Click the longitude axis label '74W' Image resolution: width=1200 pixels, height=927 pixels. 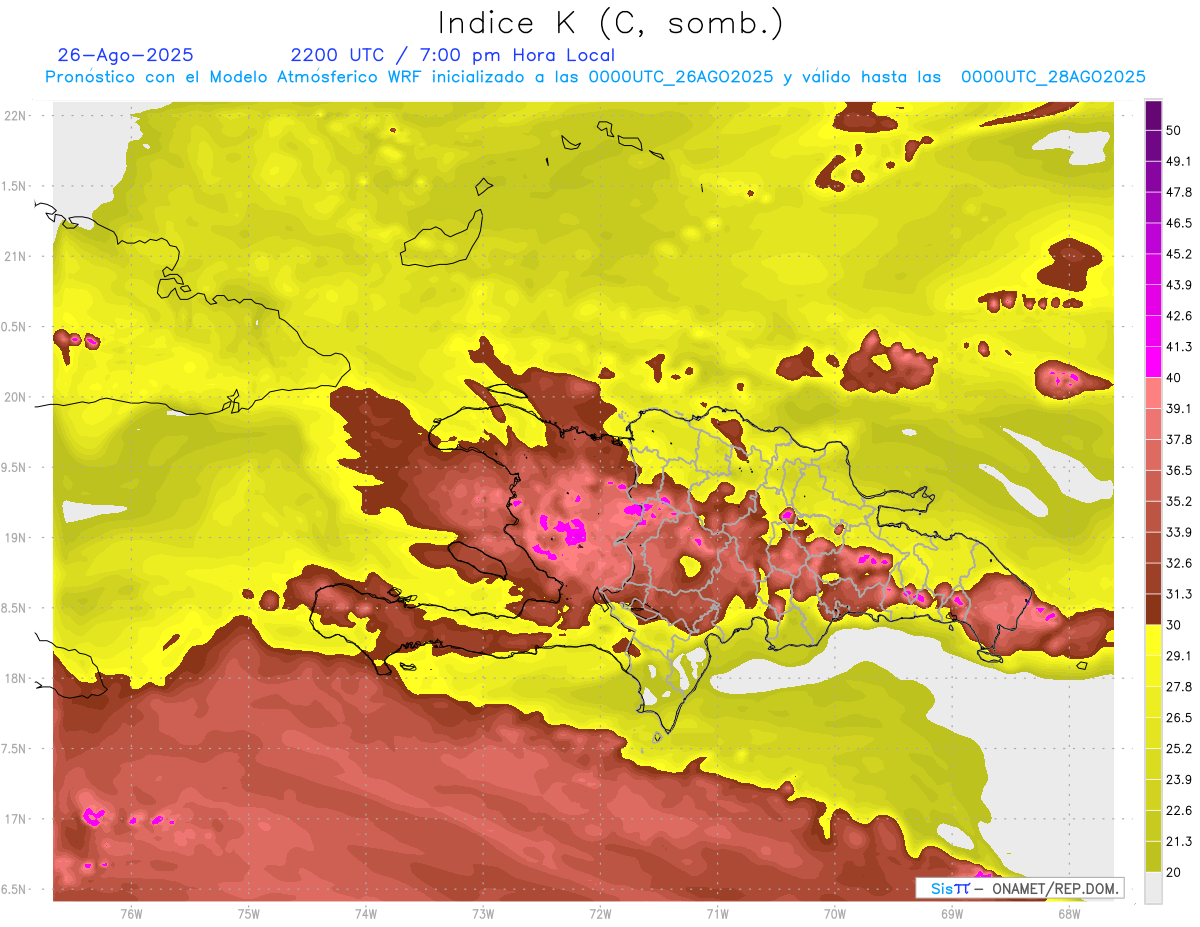point(366,914)
